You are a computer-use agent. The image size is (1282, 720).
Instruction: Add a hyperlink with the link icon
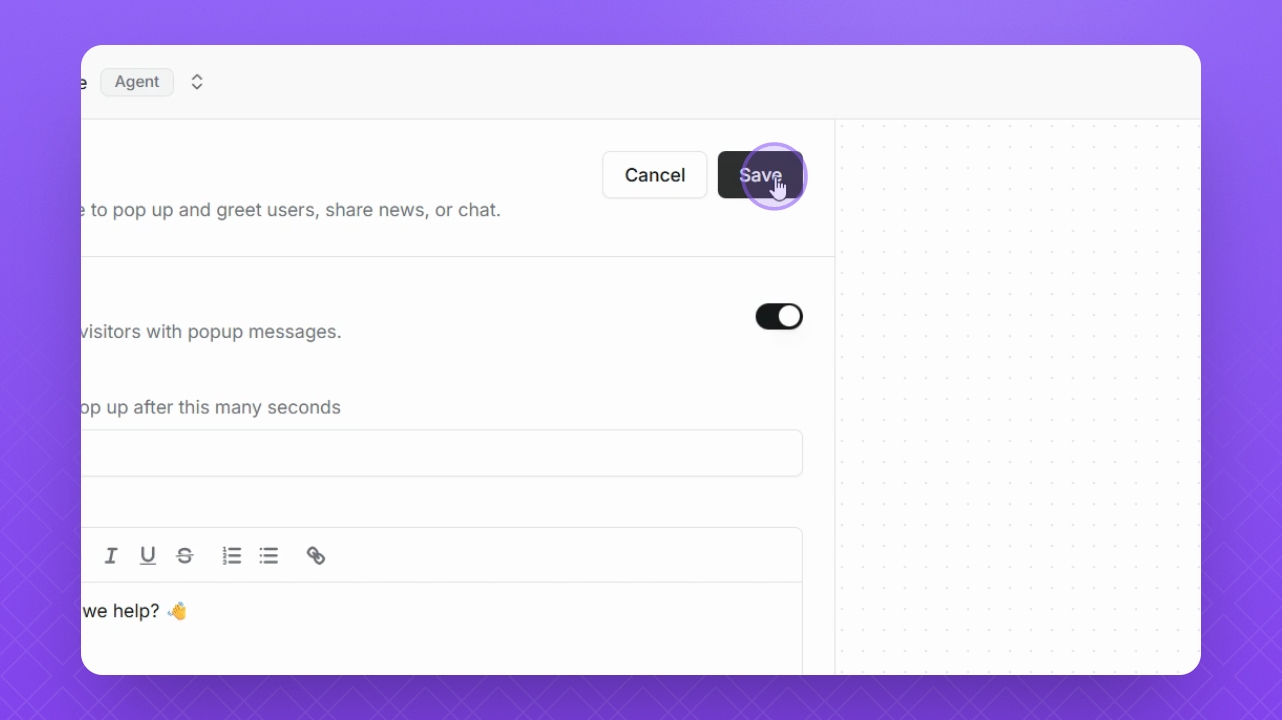pyautogui.click(x=316, y=555)
